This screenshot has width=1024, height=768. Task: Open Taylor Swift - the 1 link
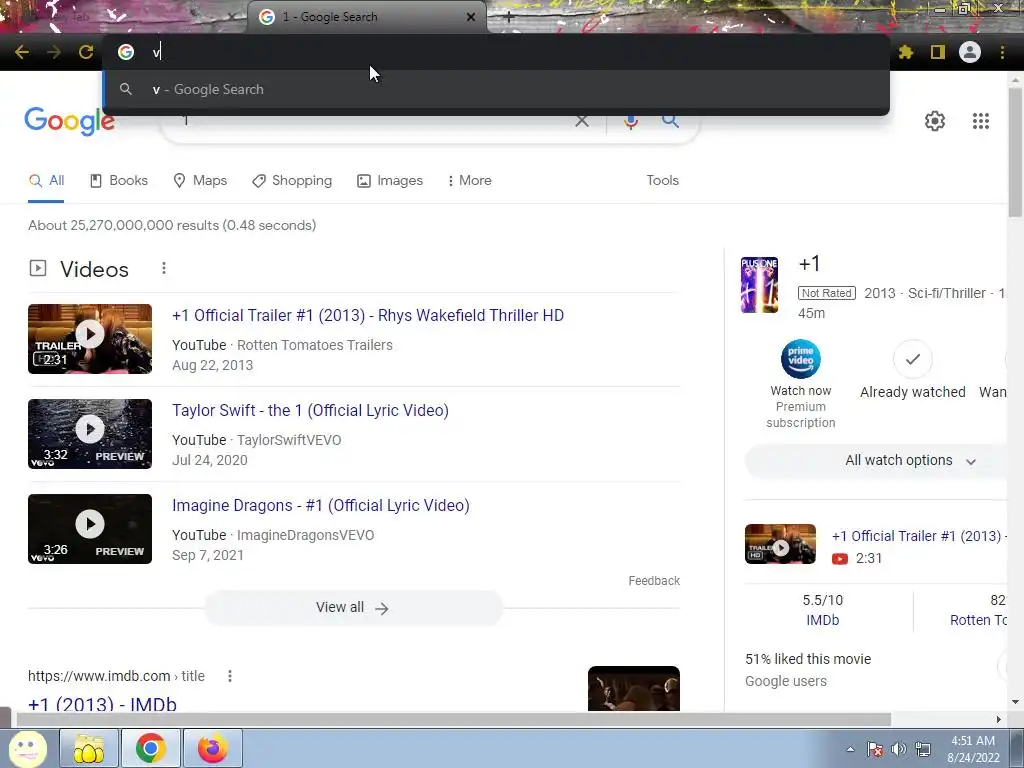[x=310, y=411]
